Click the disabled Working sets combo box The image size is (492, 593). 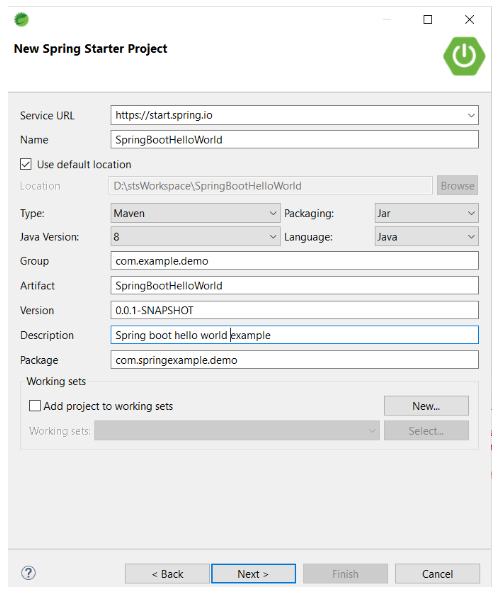click(237, 431)
